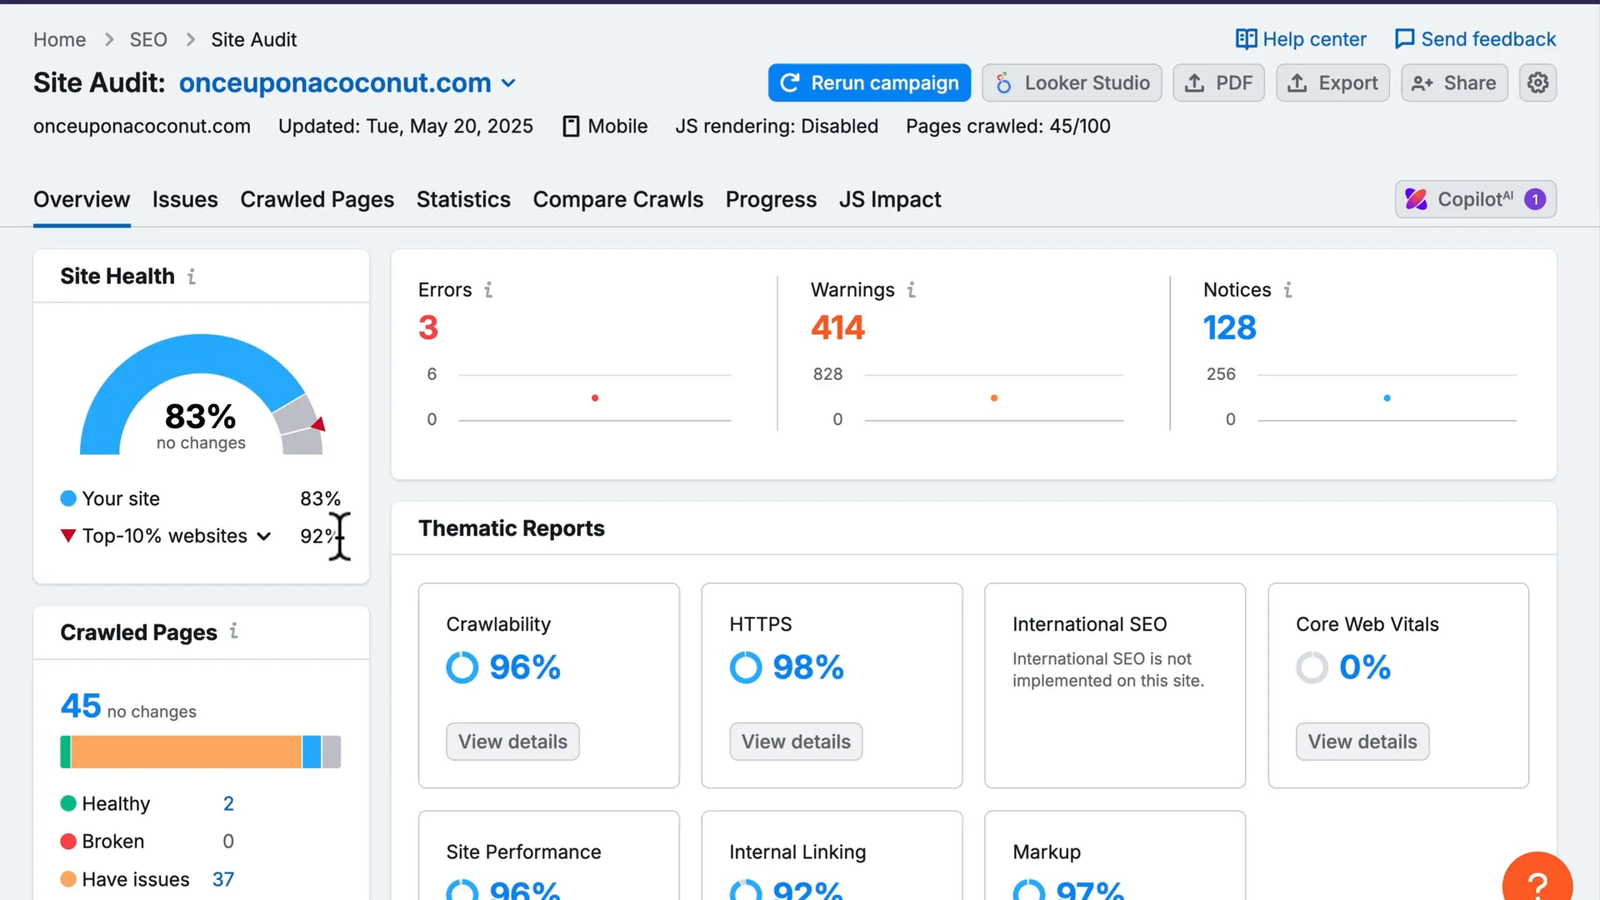Image resolution: width=1600 pixels, height=900 pixels.
Task: Open Looker Studio integration
Action: (x=1072, y=83)
